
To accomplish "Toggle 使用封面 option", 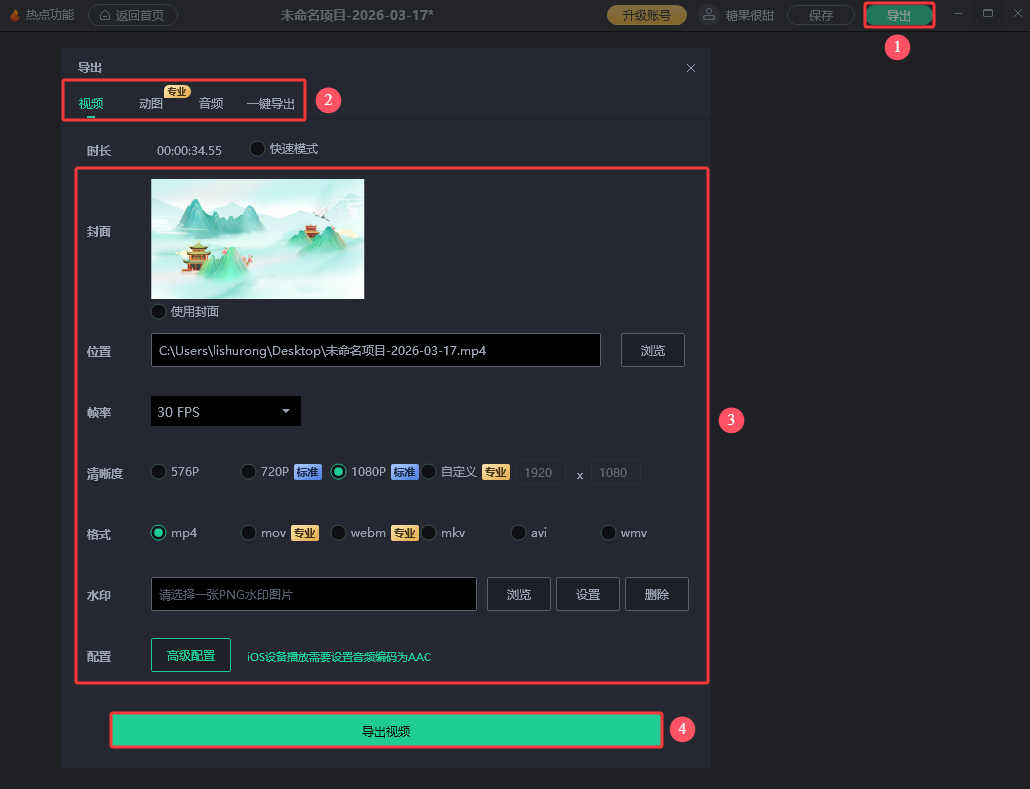I will coord(159,311).
